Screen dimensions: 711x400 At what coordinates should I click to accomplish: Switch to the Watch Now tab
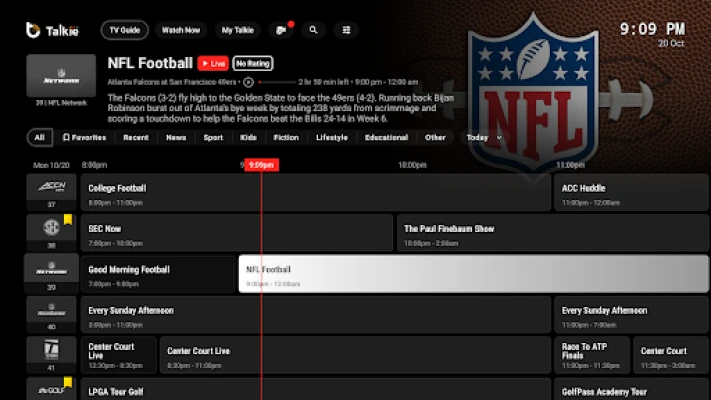[181, 30]
